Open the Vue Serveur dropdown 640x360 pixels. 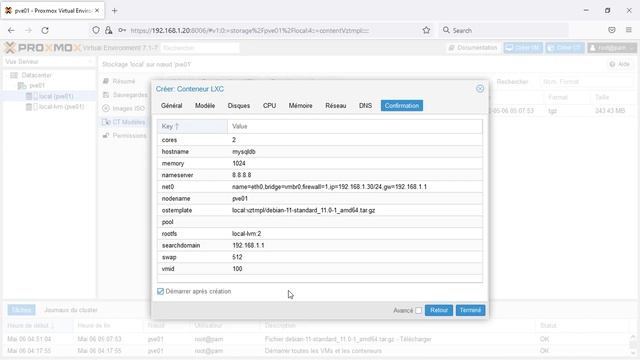[48, 62]
